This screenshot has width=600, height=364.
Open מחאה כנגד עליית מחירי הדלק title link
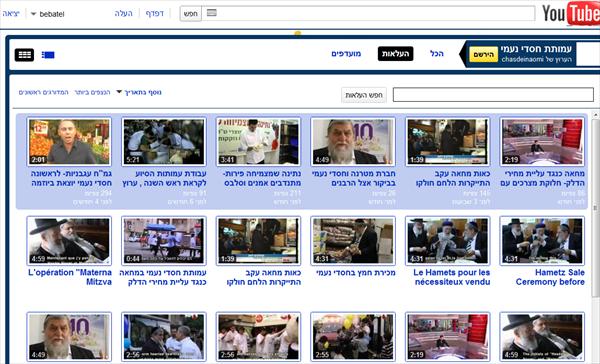click(x=543, y=178)
